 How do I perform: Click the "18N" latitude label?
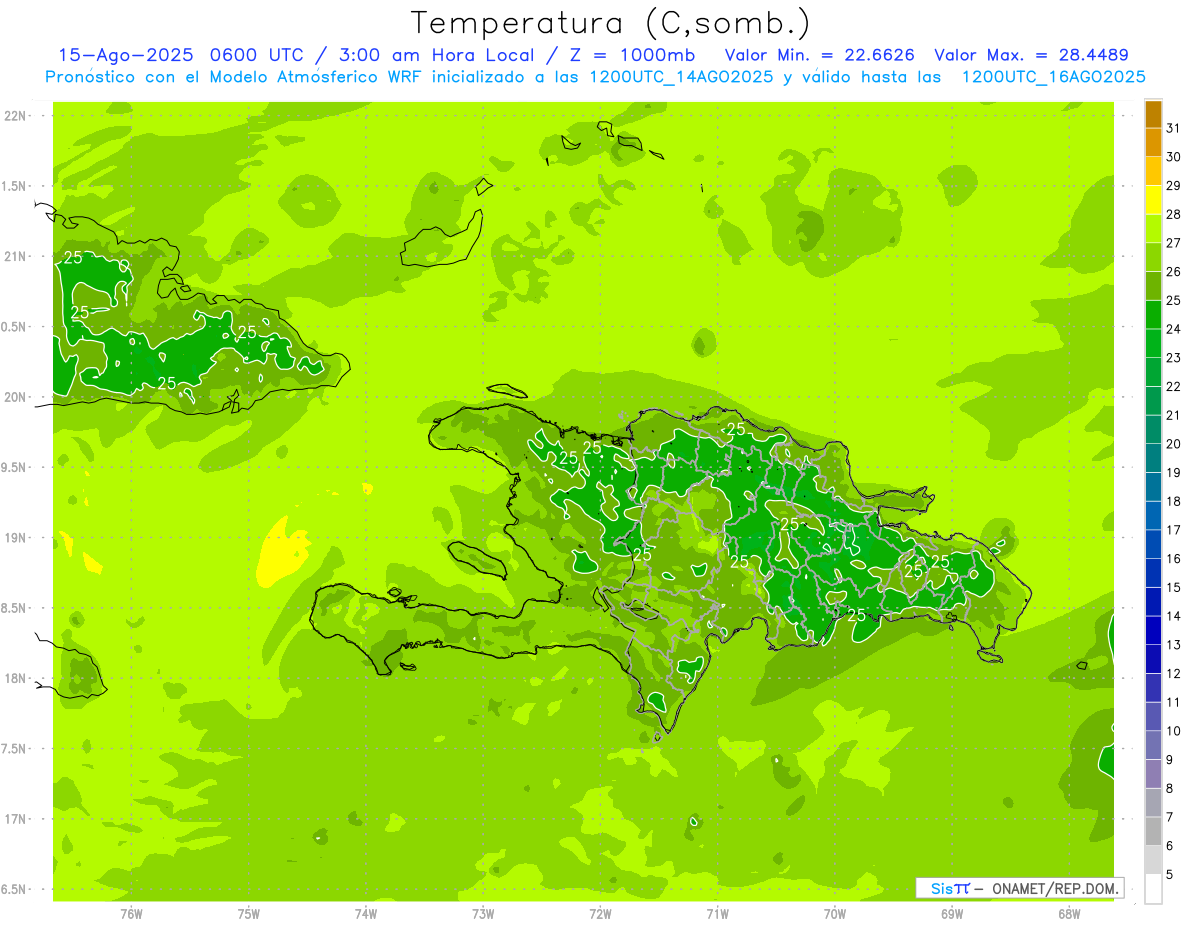click(x=14, y=679)
